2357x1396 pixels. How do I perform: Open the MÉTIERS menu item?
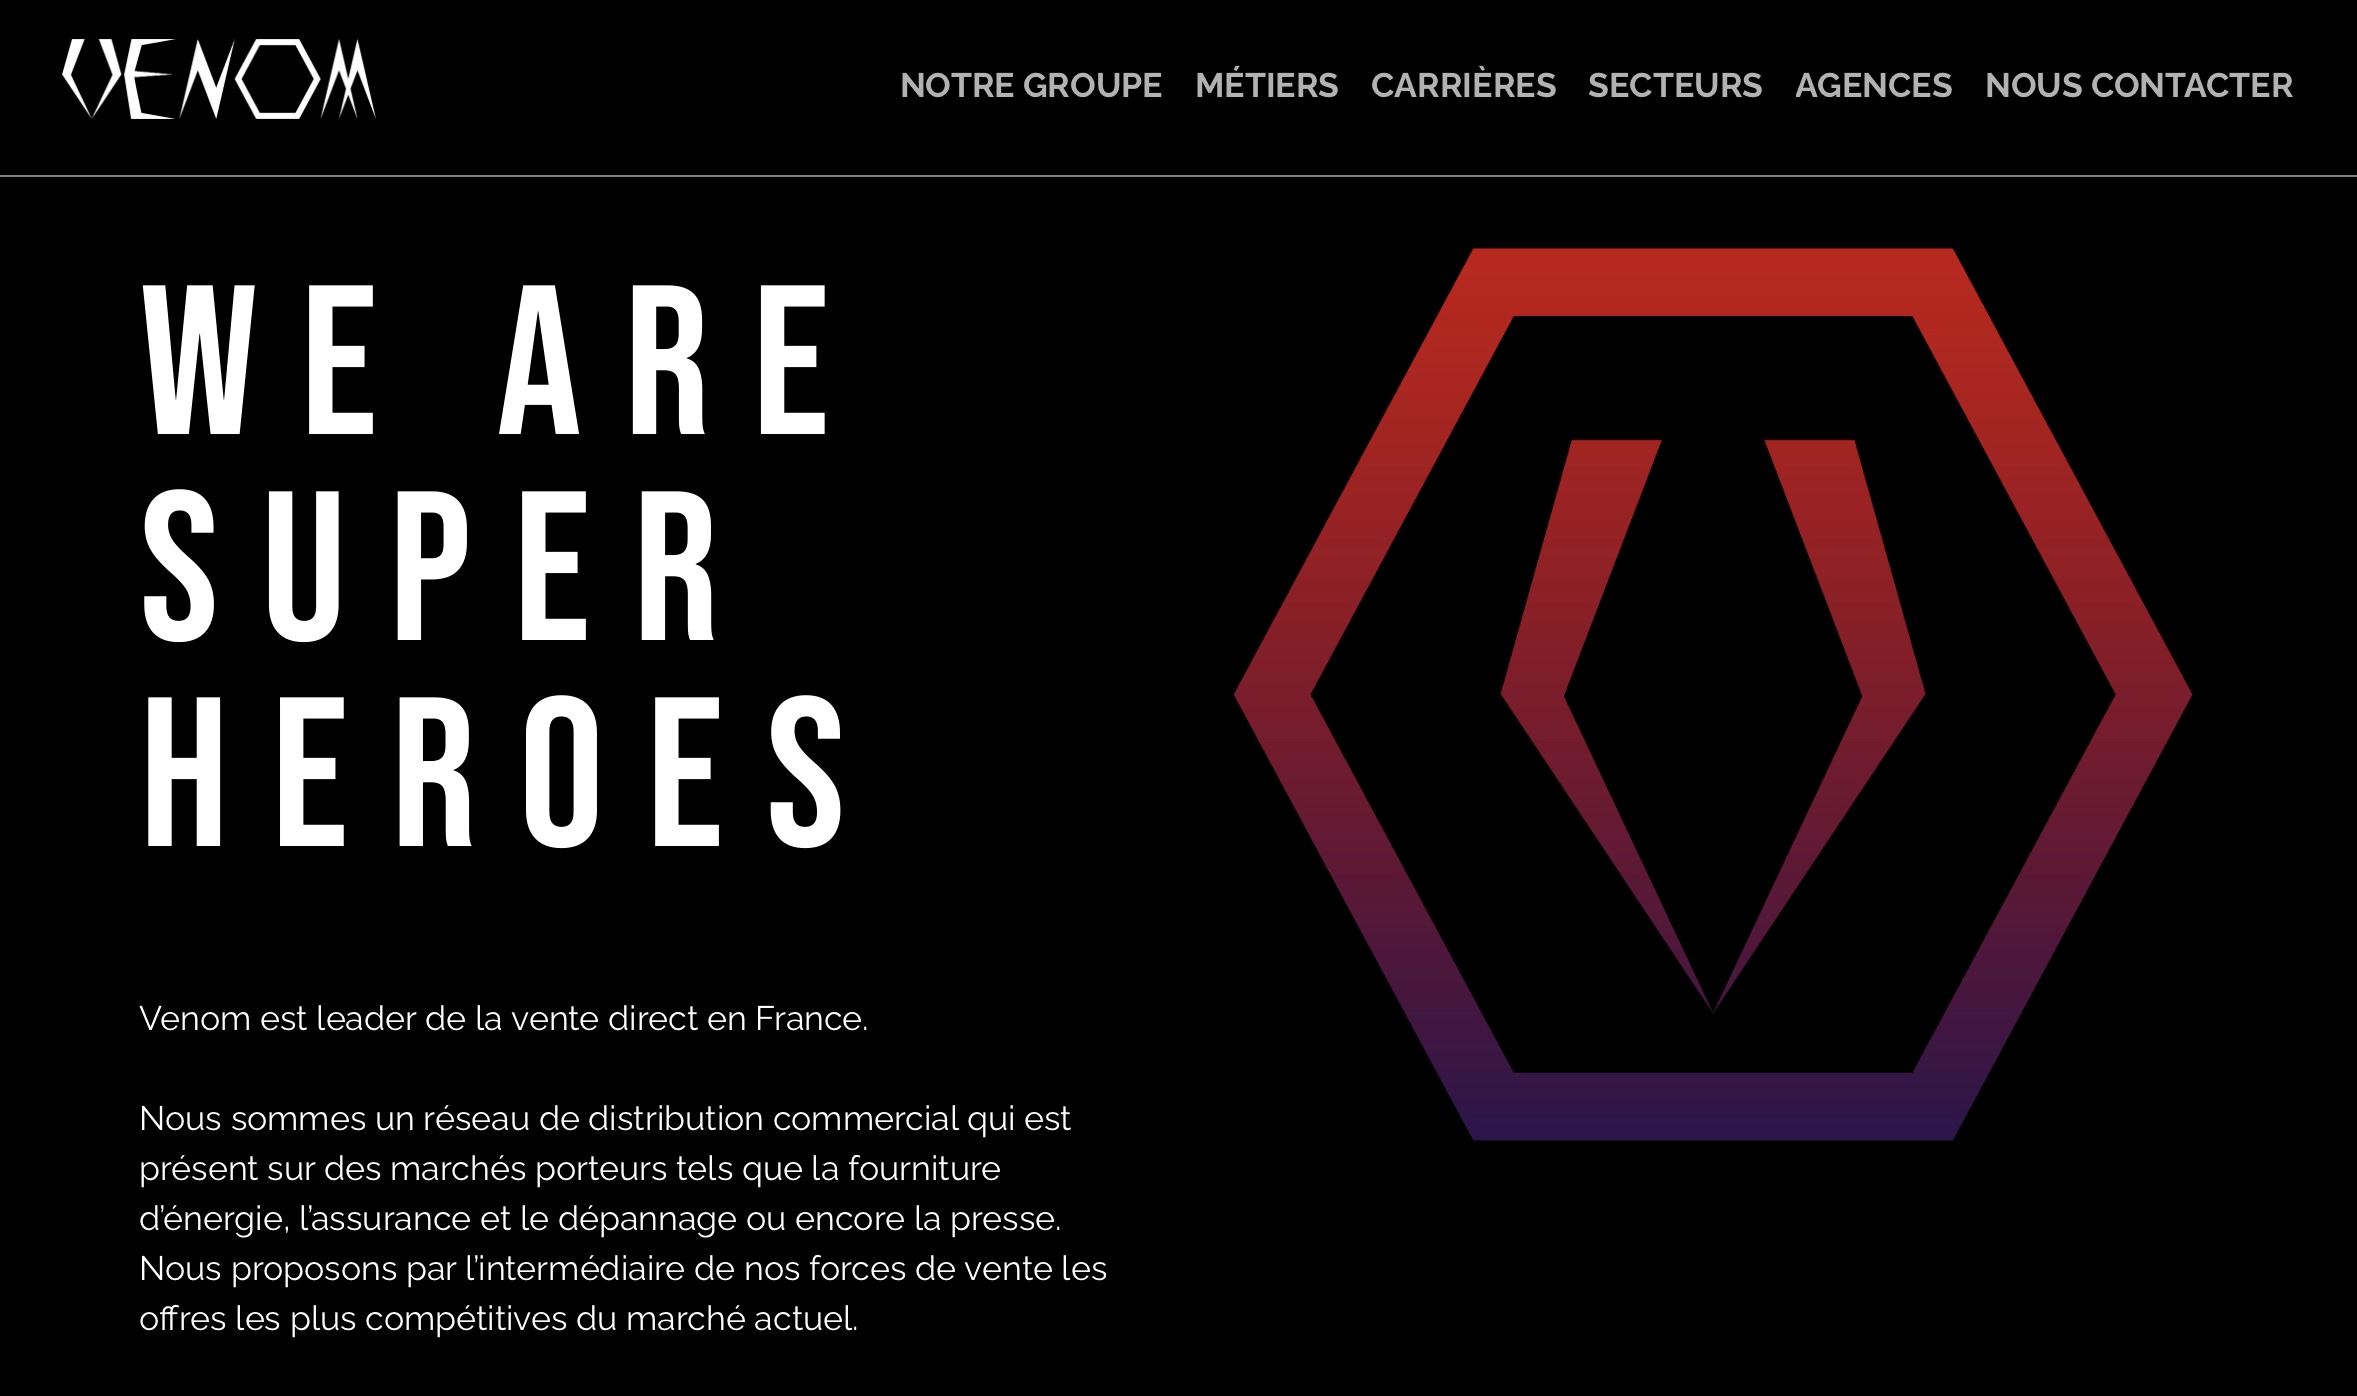pyautogui.click(x=1266, y=85)
